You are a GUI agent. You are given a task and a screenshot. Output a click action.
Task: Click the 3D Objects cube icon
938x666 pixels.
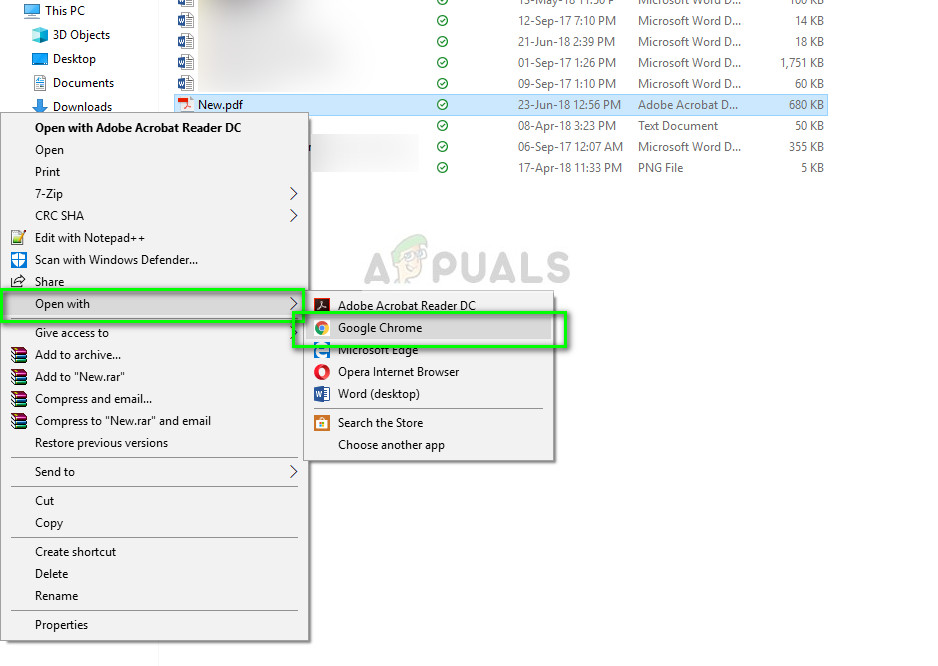pos(40,35)
